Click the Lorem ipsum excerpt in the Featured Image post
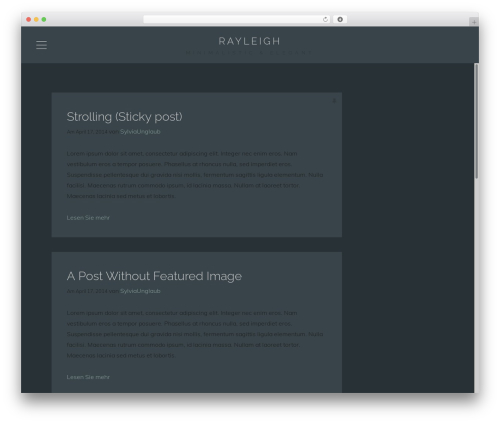500x423 pixels. coord(195,334)
